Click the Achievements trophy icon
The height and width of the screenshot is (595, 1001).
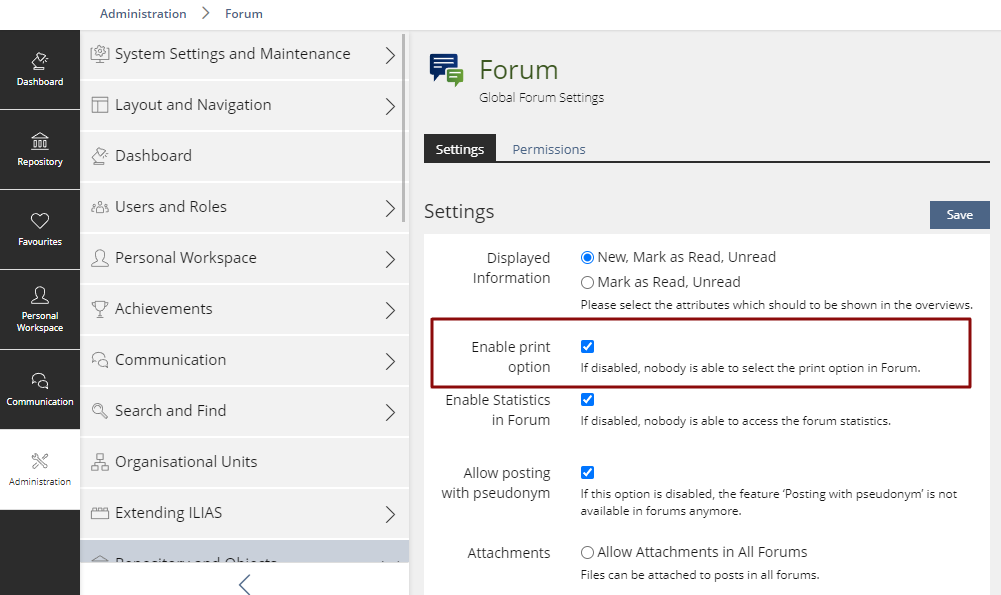[100, 309]
